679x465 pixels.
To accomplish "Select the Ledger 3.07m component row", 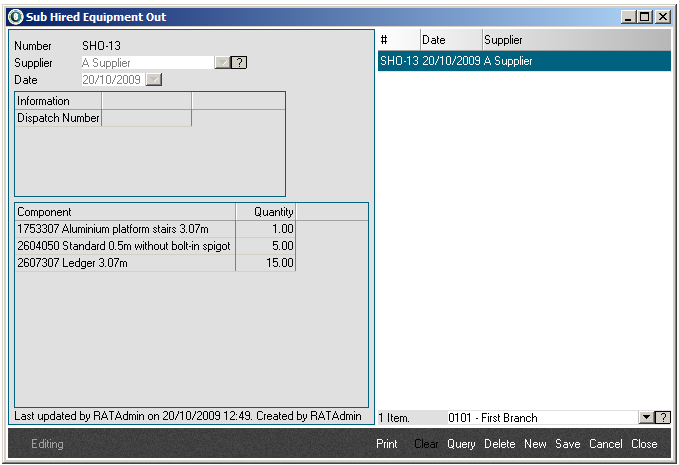I will pyautogui.click(x=124, y=263).
